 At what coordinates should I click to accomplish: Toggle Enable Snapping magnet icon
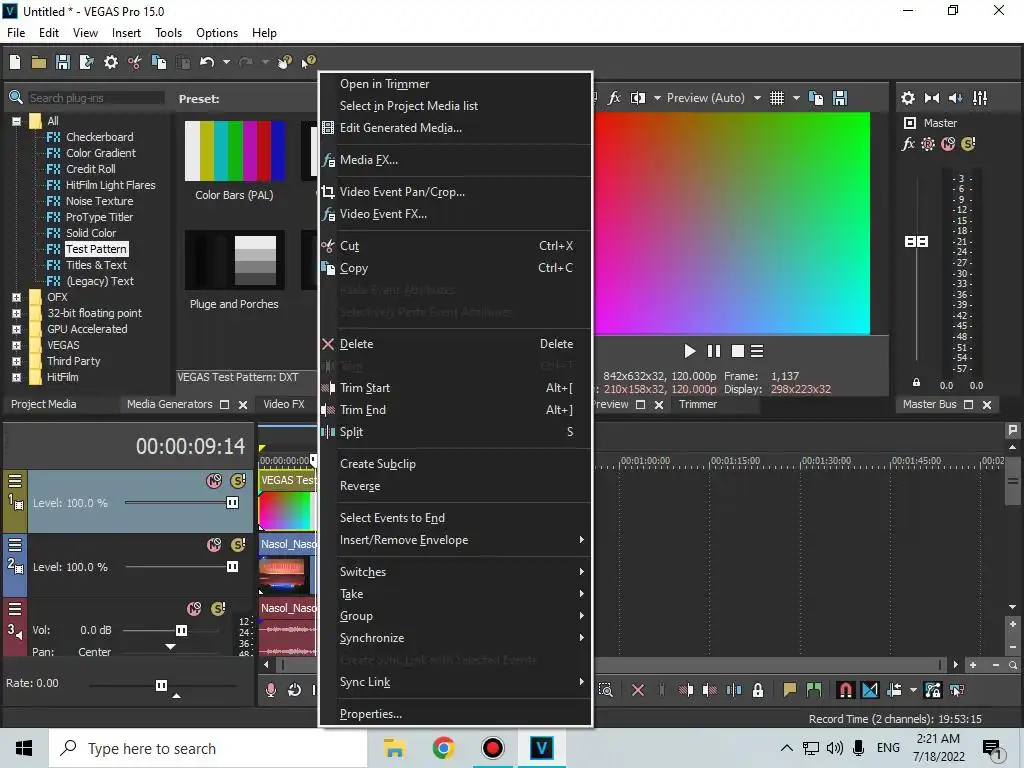[845, 690]
